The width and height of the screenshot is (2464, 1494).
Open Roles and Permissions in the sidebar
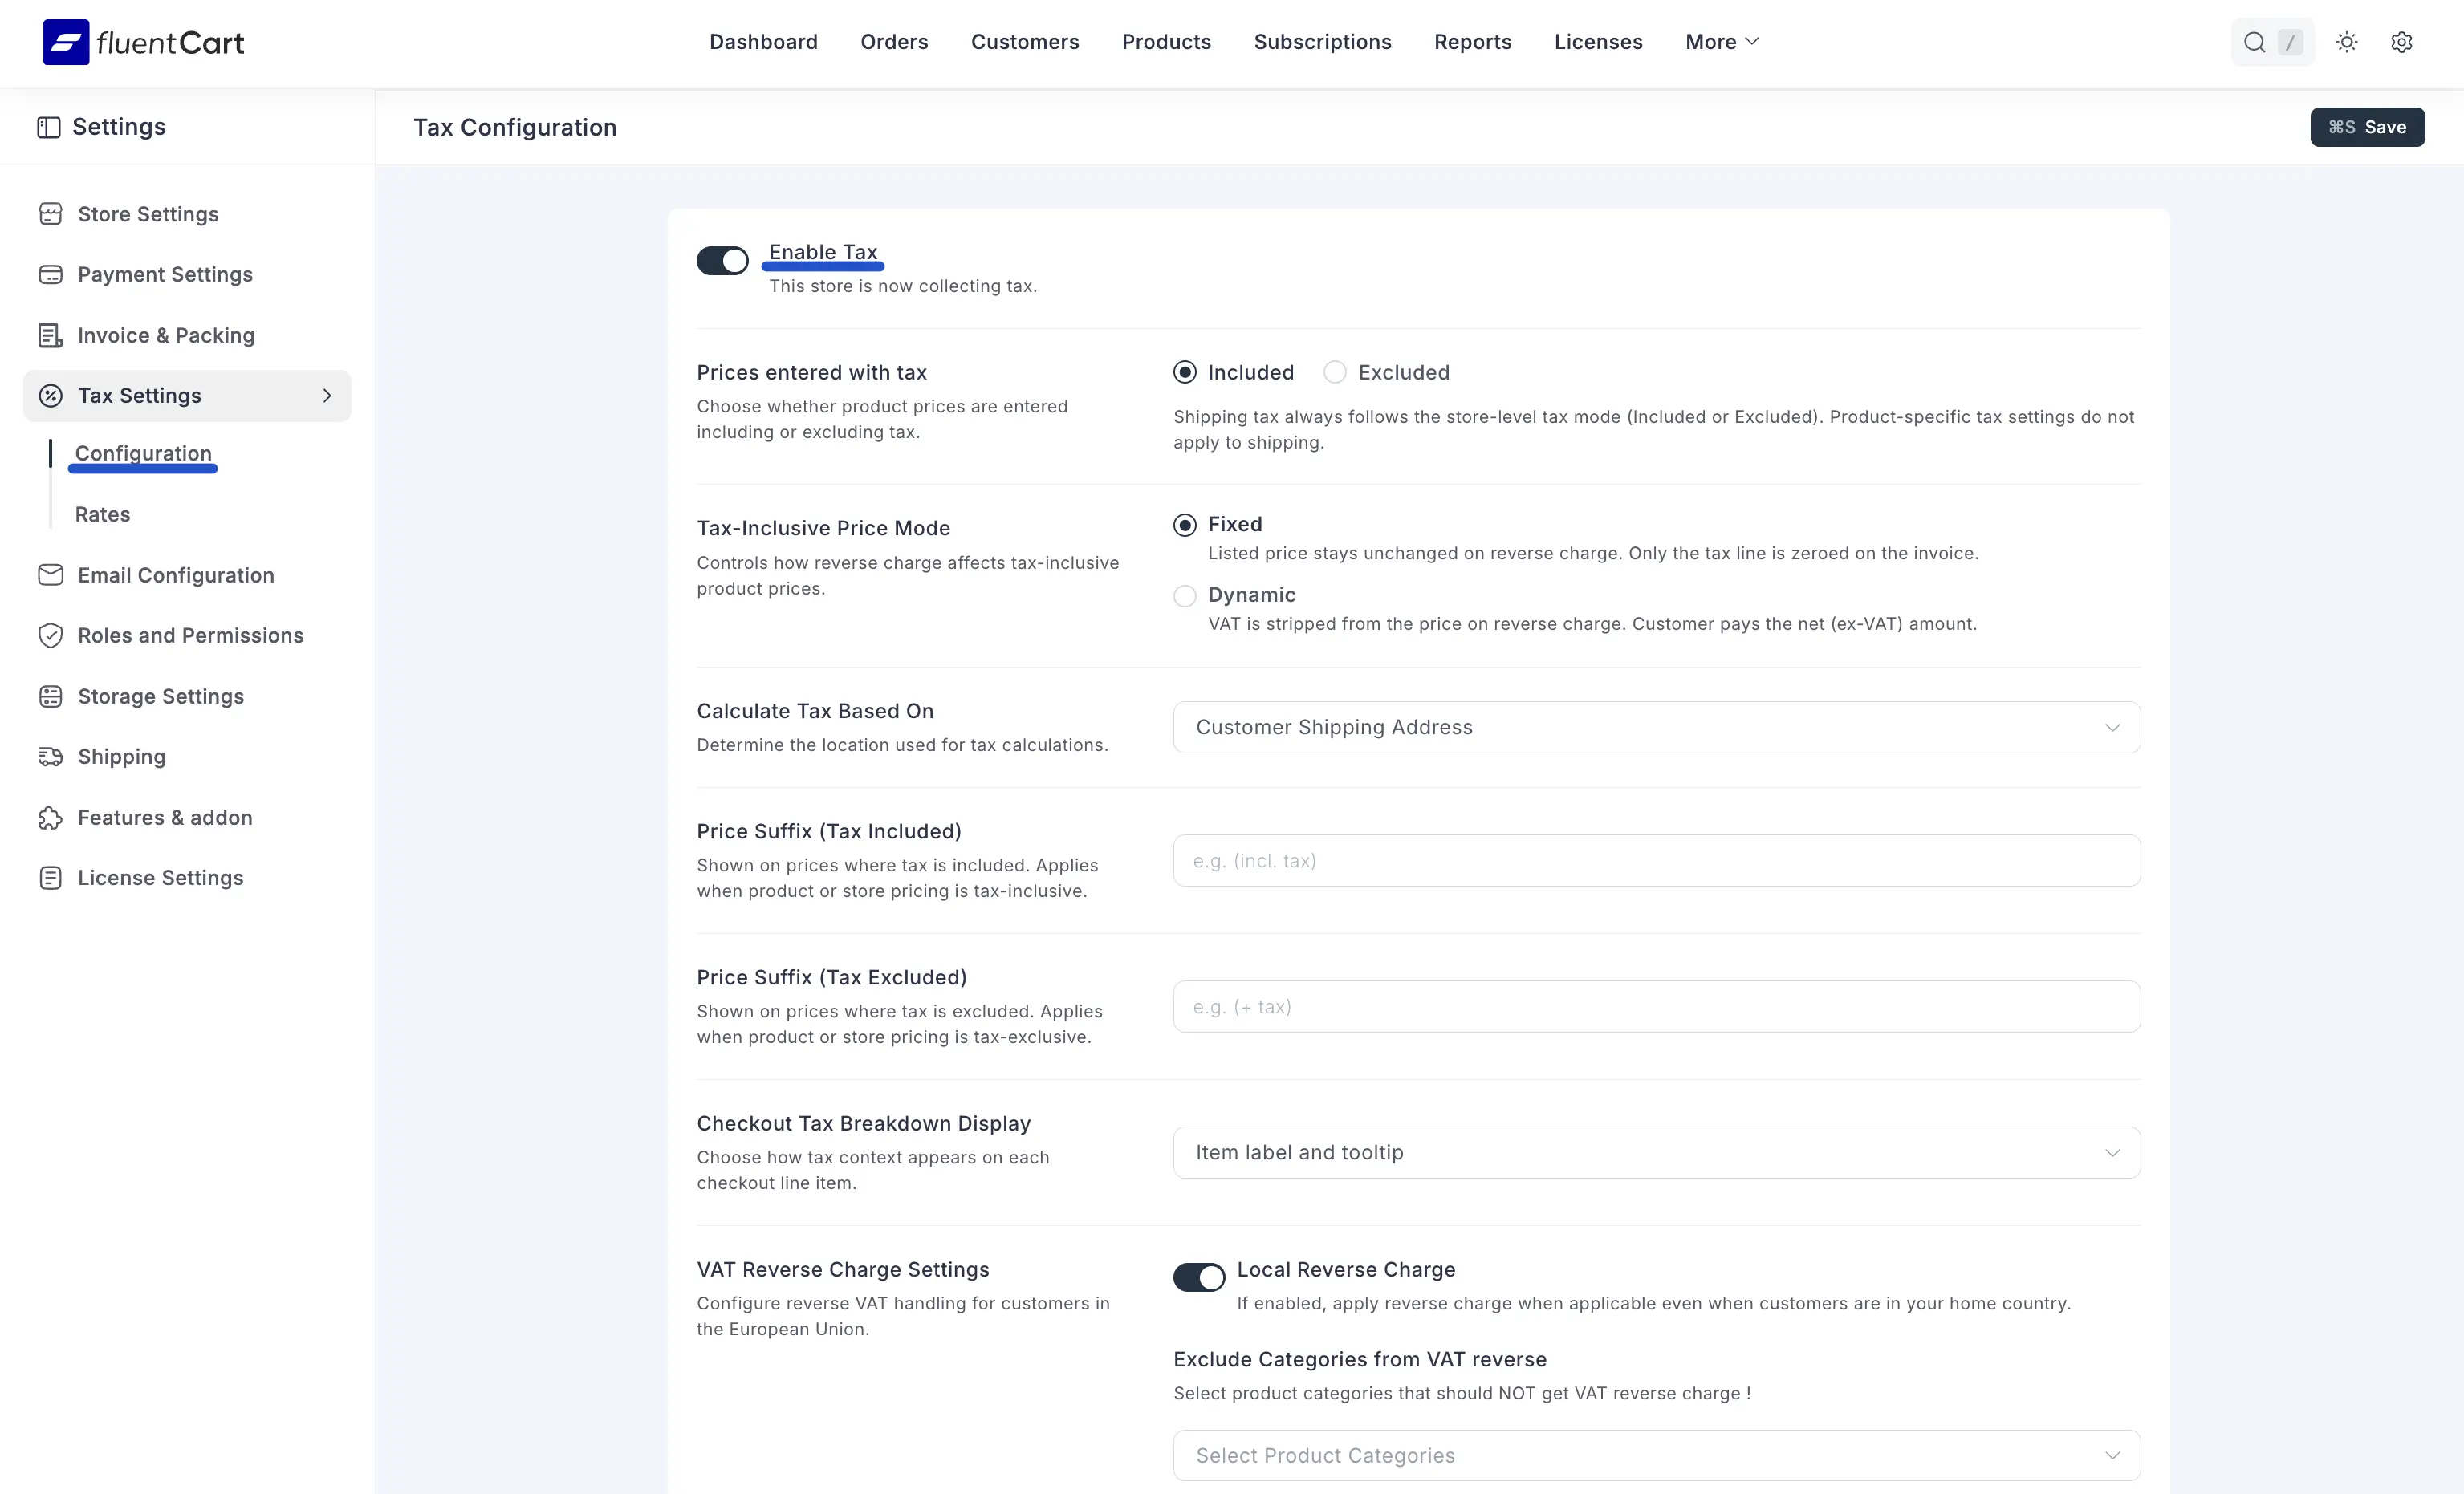(x=190, y=636)
